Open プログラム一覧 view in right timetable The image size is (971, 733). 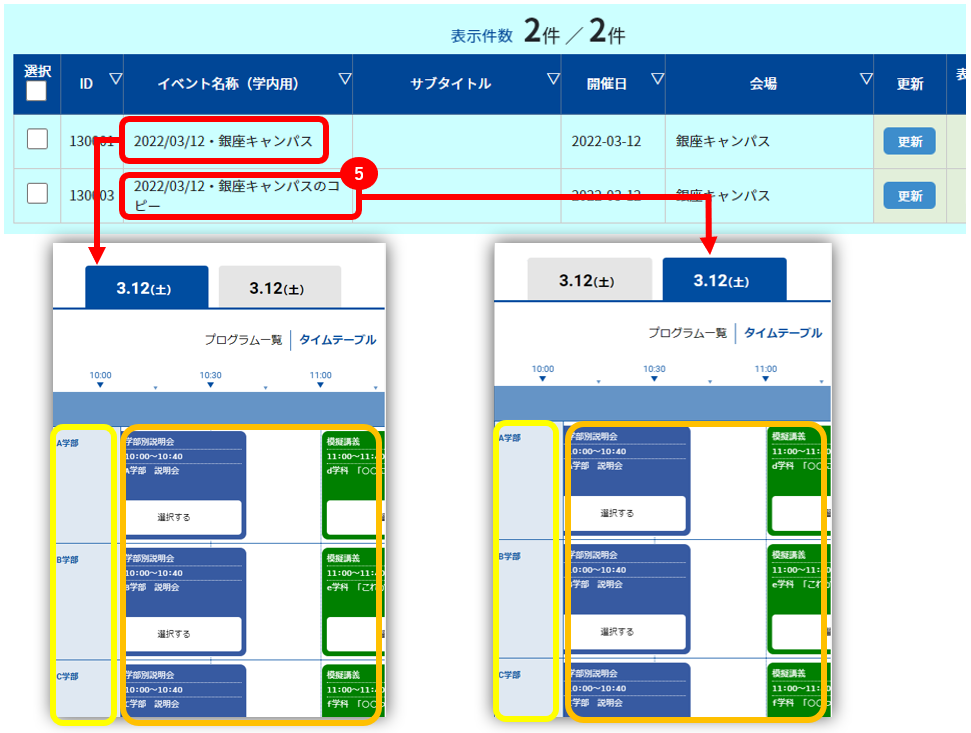[687, 333]
